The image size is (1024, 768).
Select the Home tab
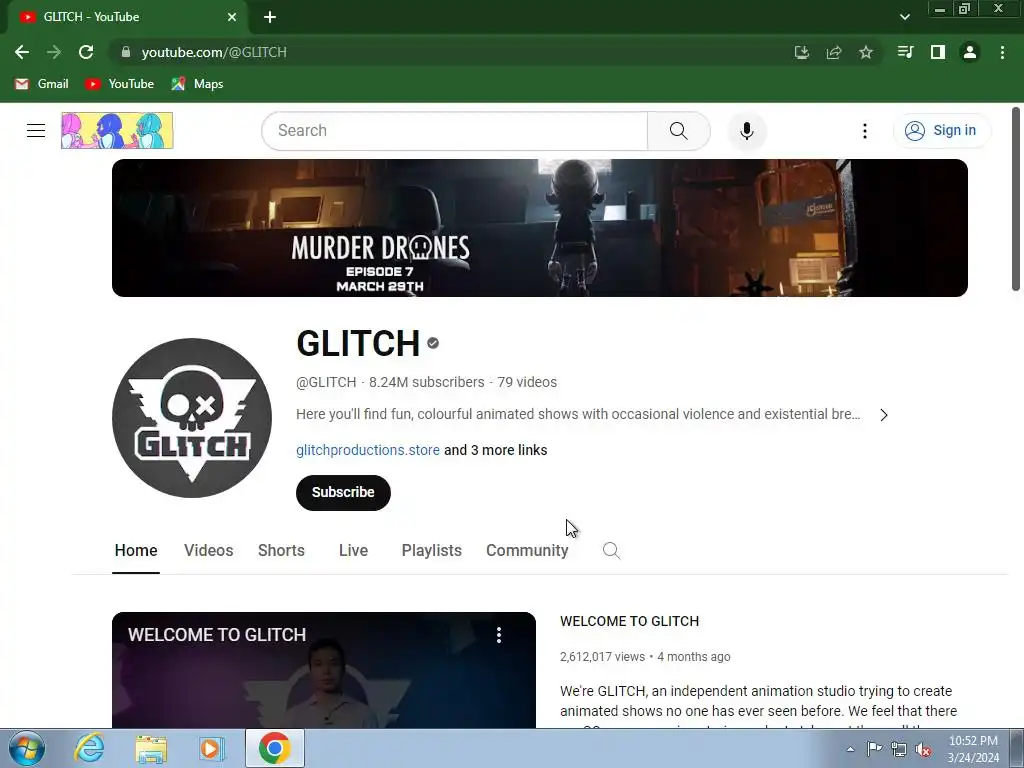tap(136, 551)
